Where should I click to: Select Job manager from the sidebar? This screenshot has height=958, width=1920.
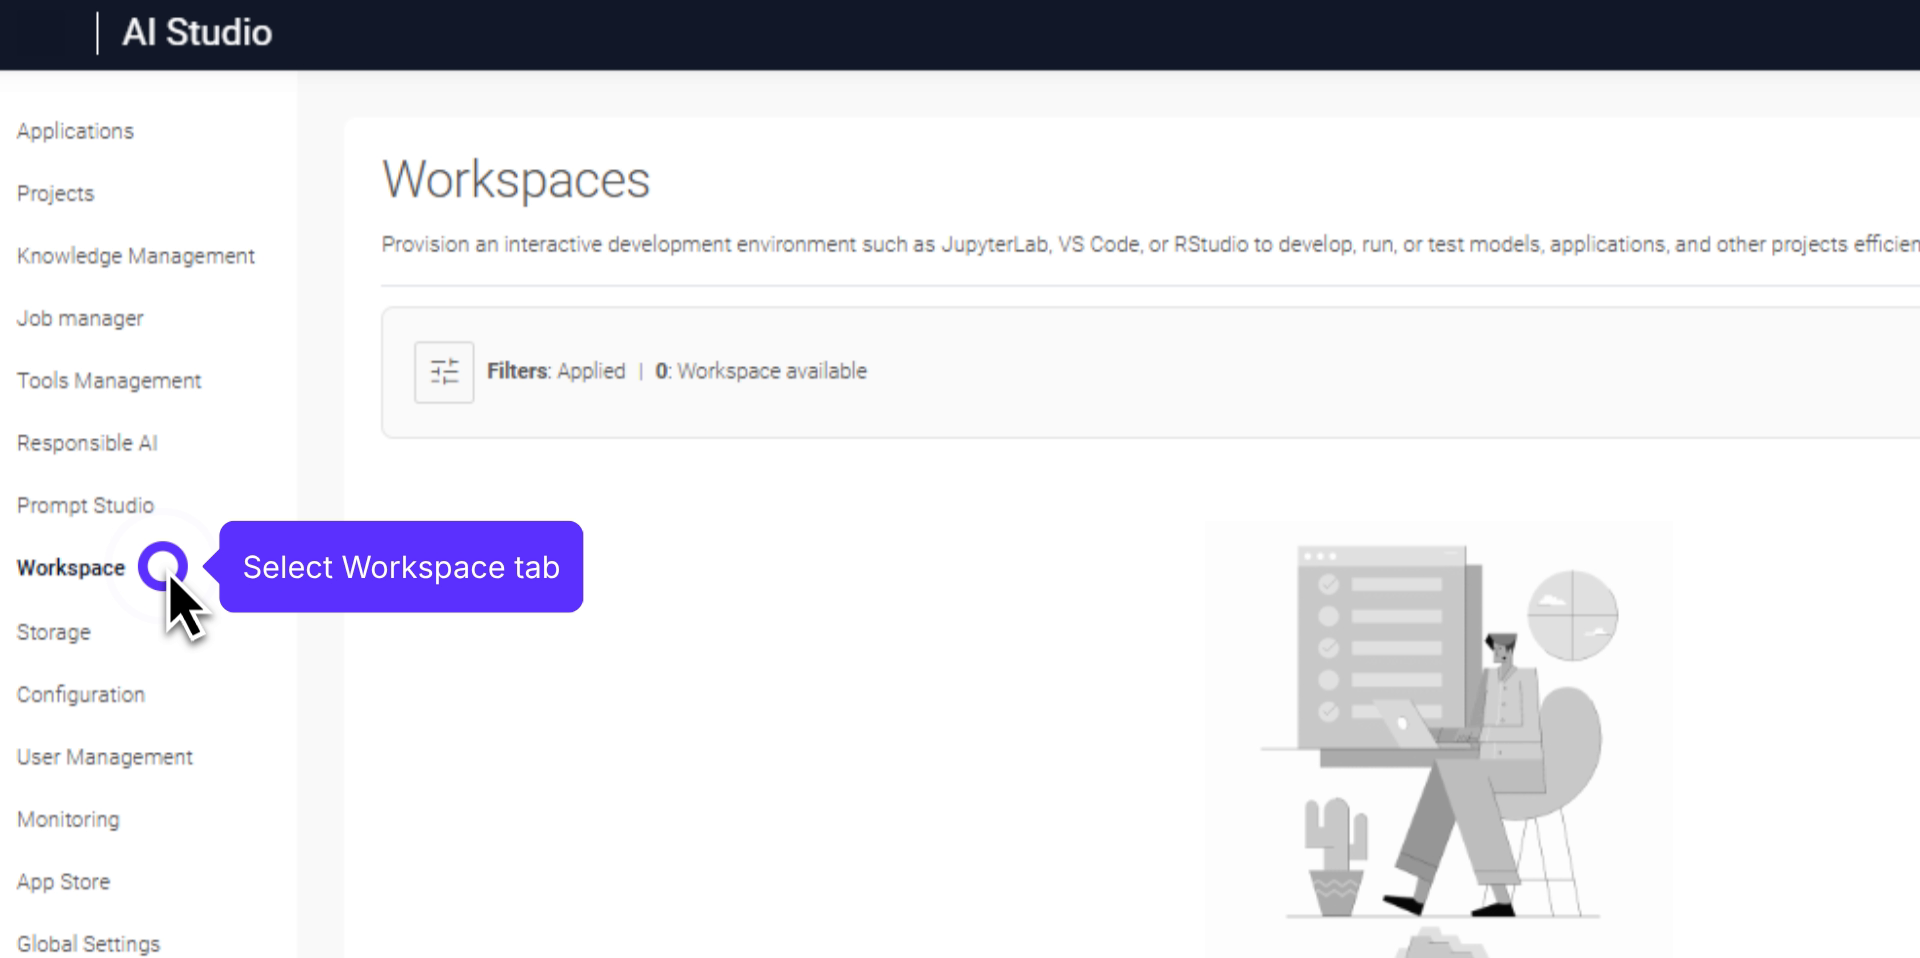coord(80,319)
